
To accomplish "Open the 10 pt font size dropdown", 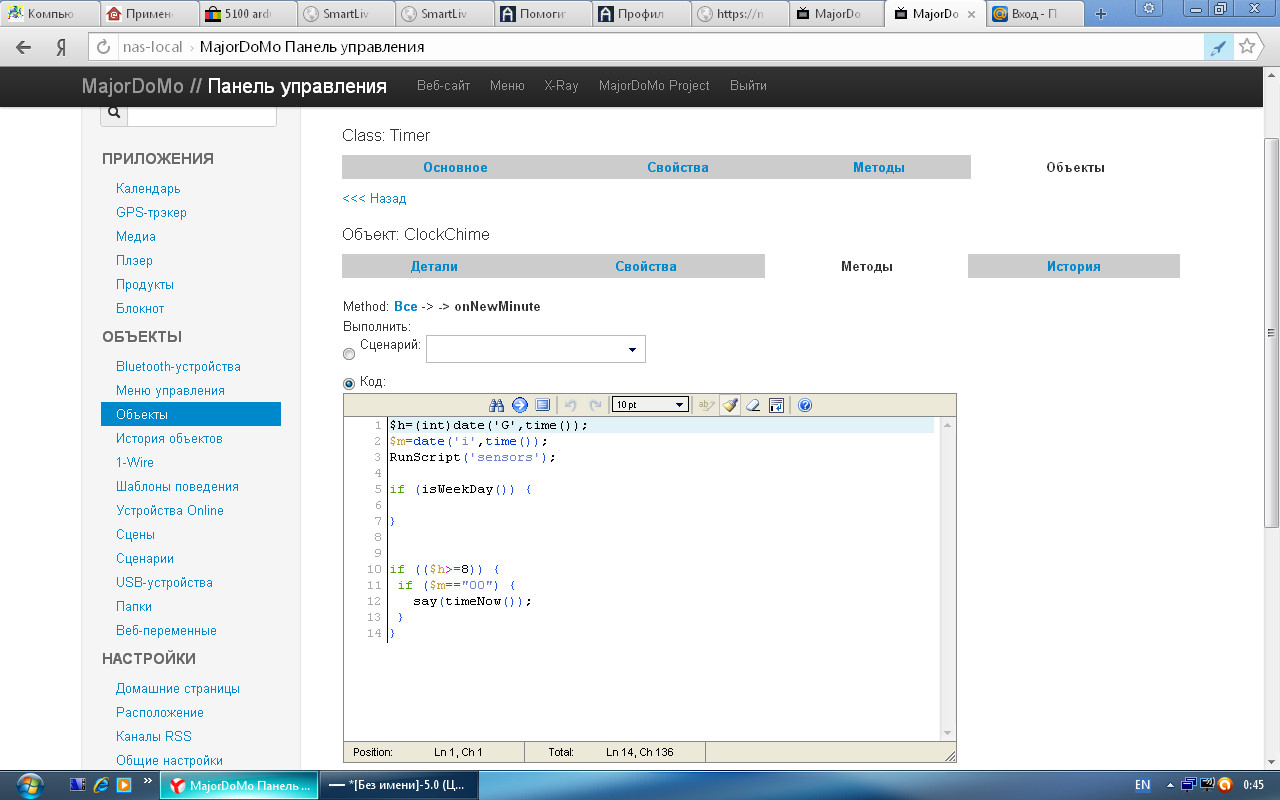I will 650,405.
